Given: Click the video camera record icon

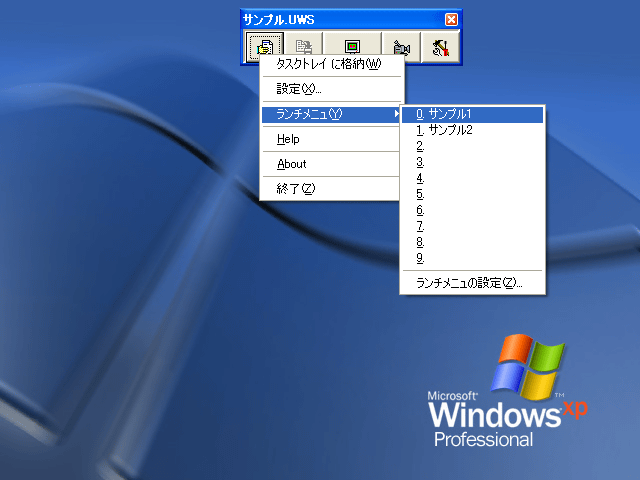Looking at the screenshot, I should [400, 46].
